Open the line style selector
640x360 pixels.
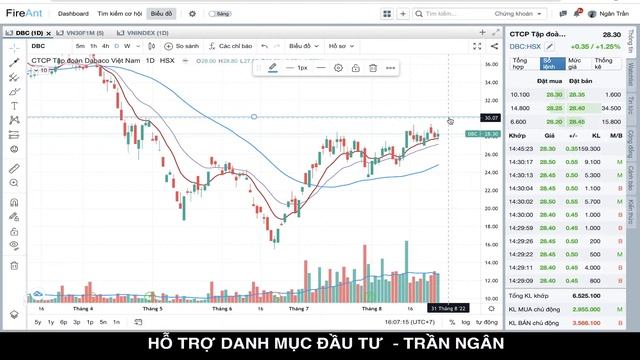pos(321,68)
